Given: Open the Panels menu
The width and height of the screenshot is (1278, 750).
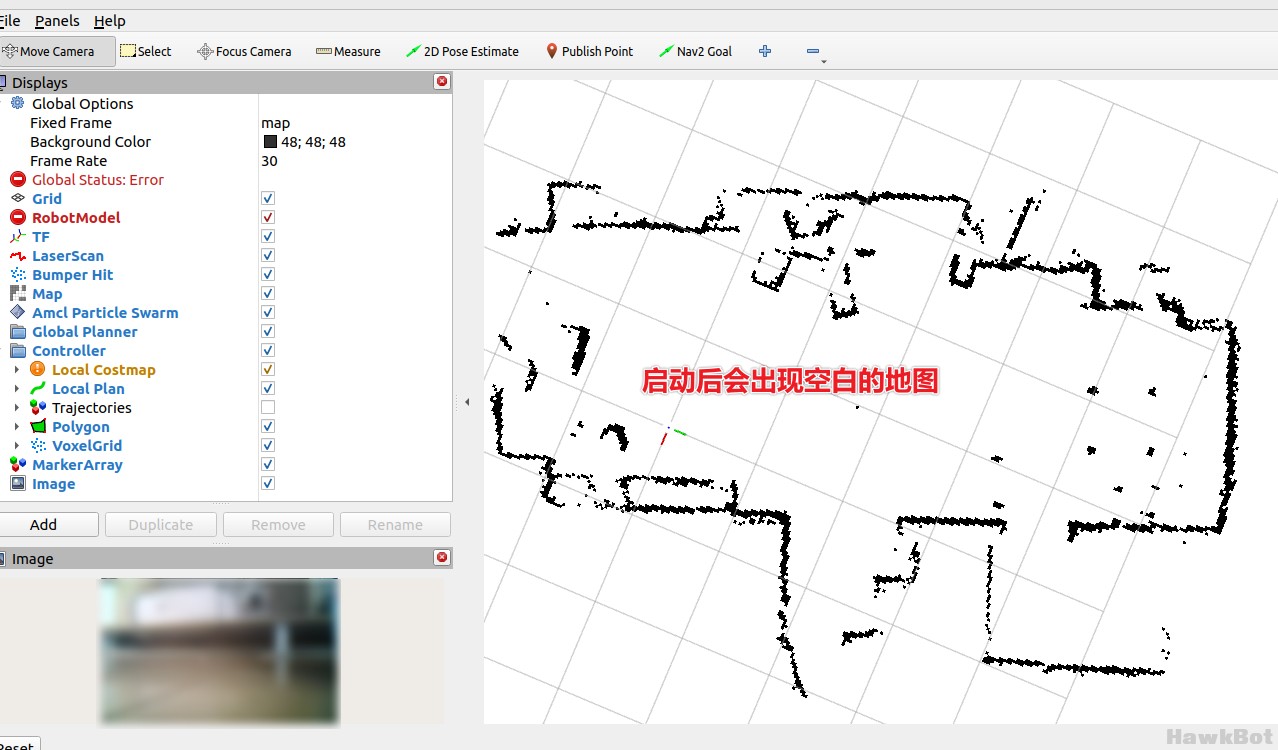Looking at the screenshot, I should tap(57, 20).
